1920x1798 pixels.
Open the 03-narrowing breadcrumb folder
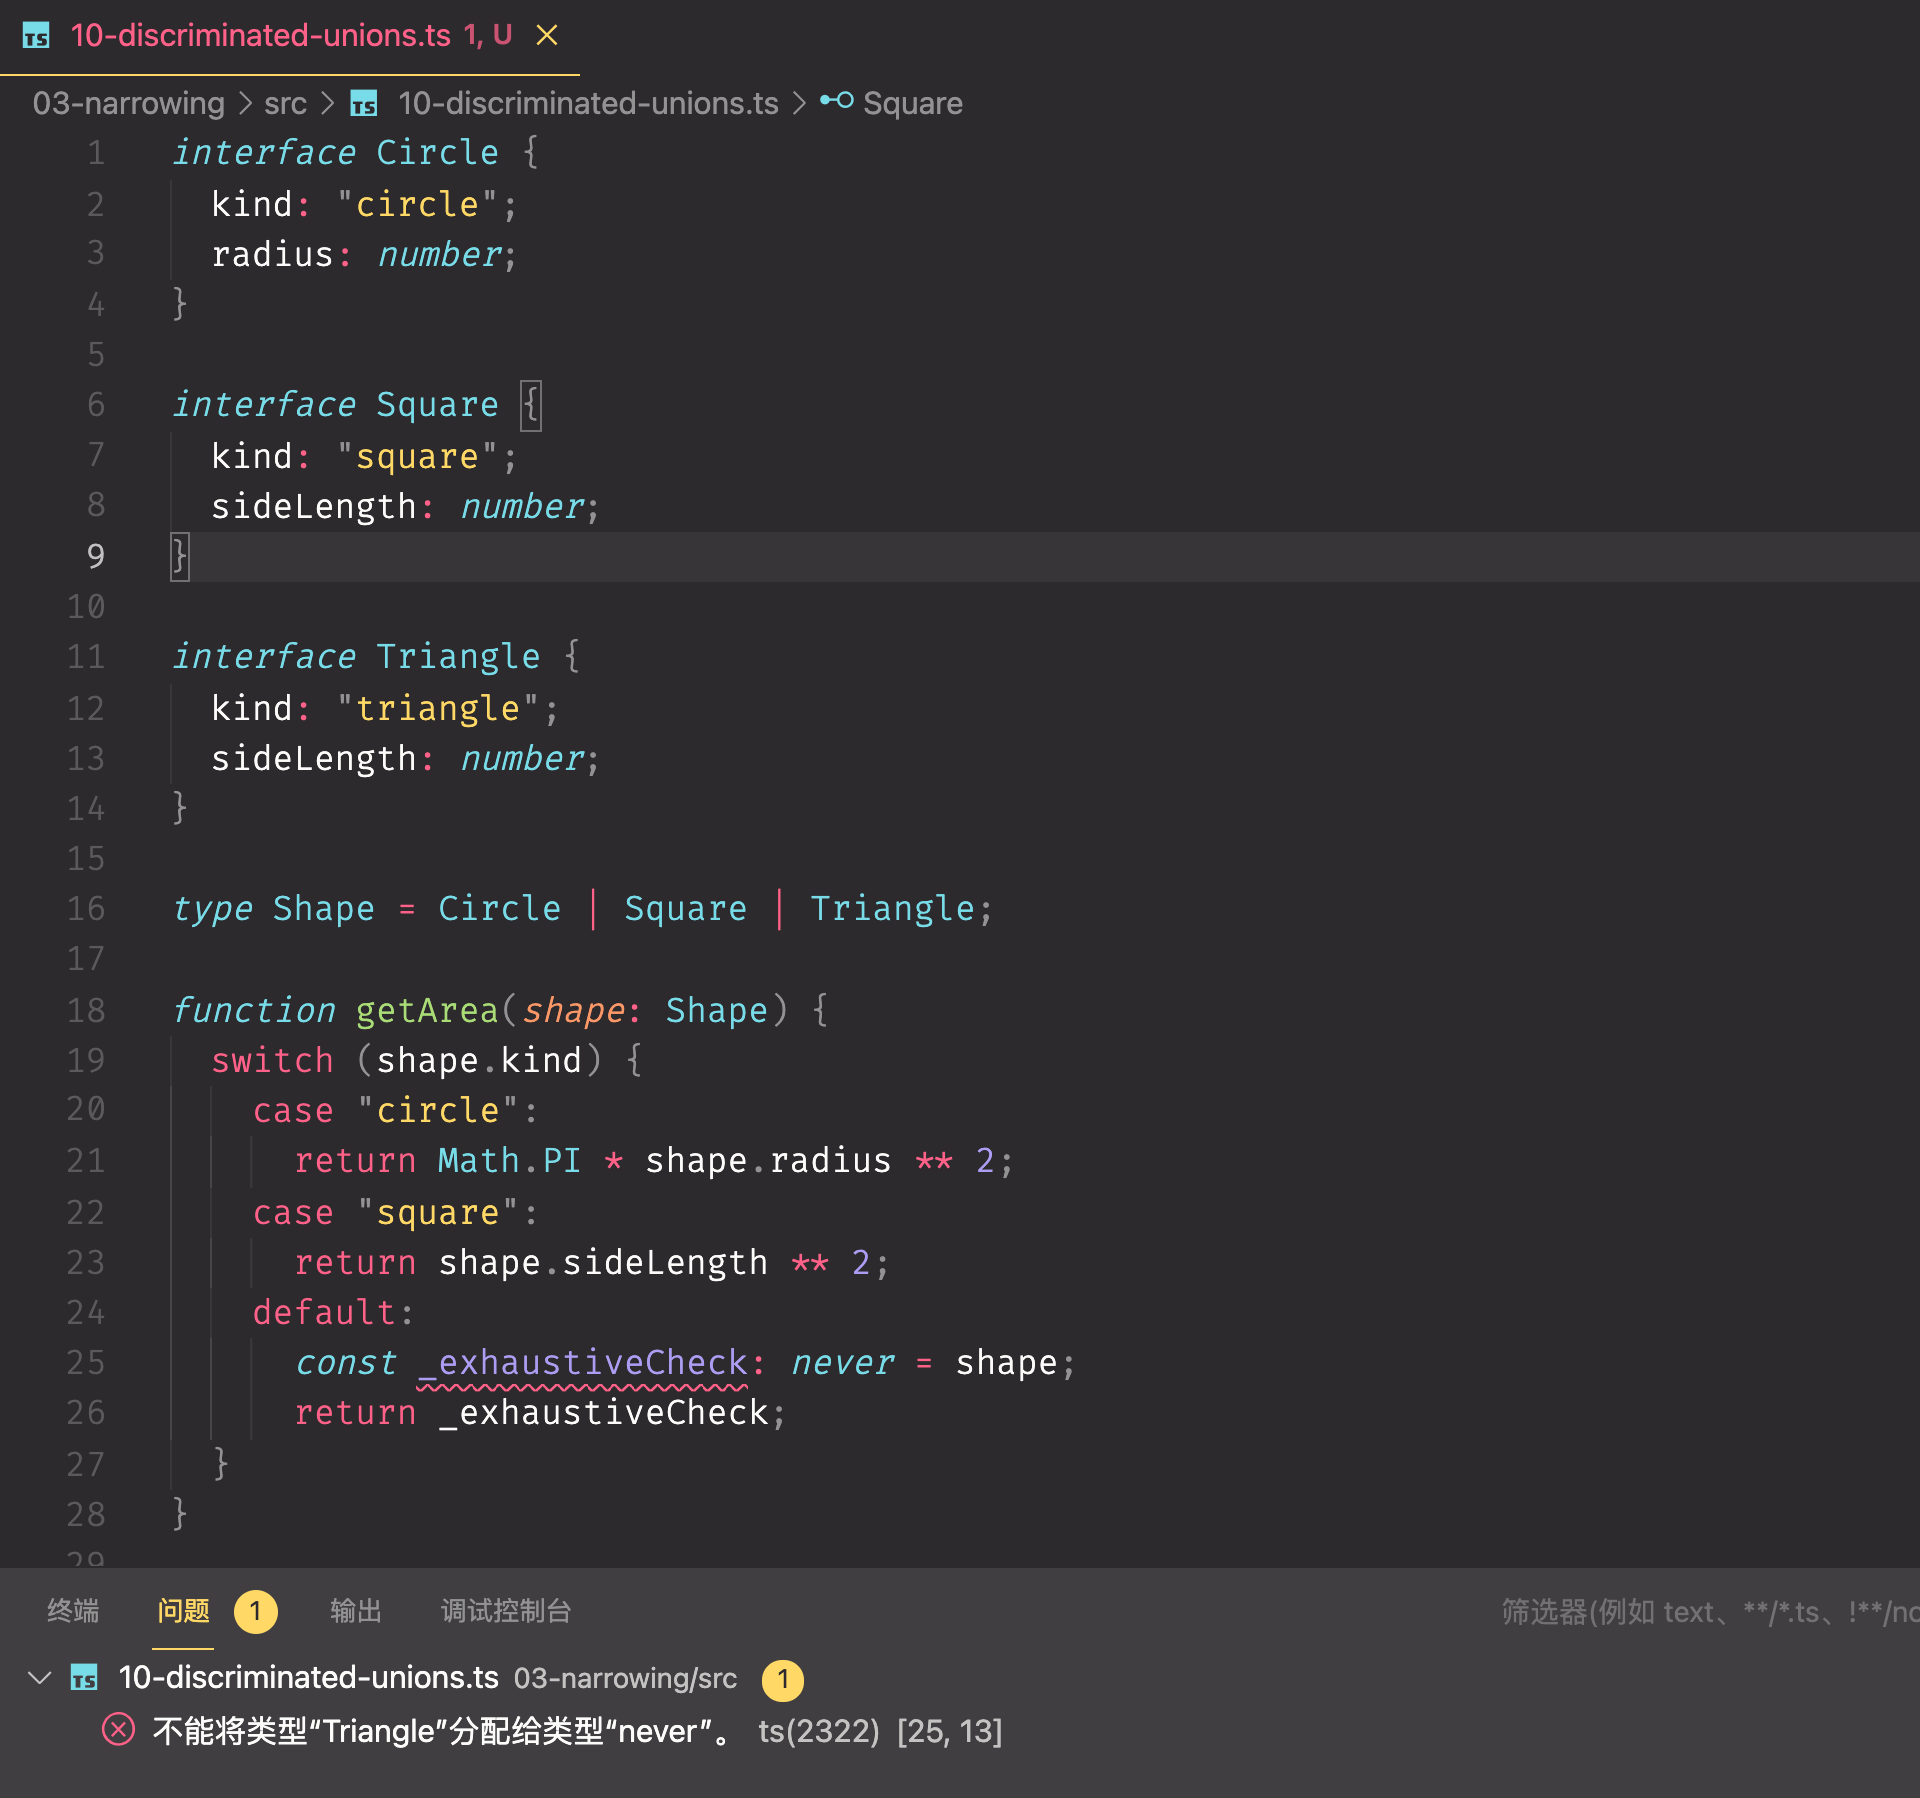click(128, 103)
